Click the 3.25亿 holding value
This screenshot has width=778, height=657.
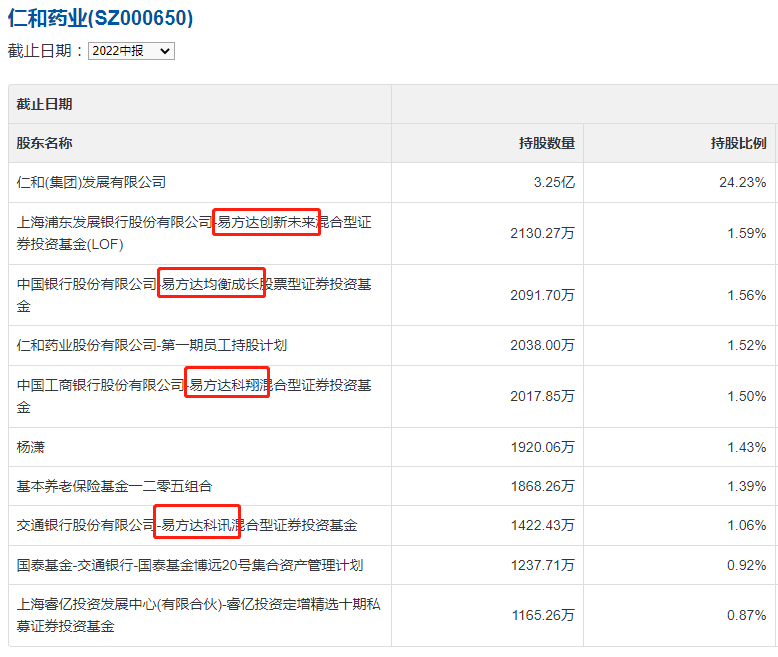coord(554,183)
